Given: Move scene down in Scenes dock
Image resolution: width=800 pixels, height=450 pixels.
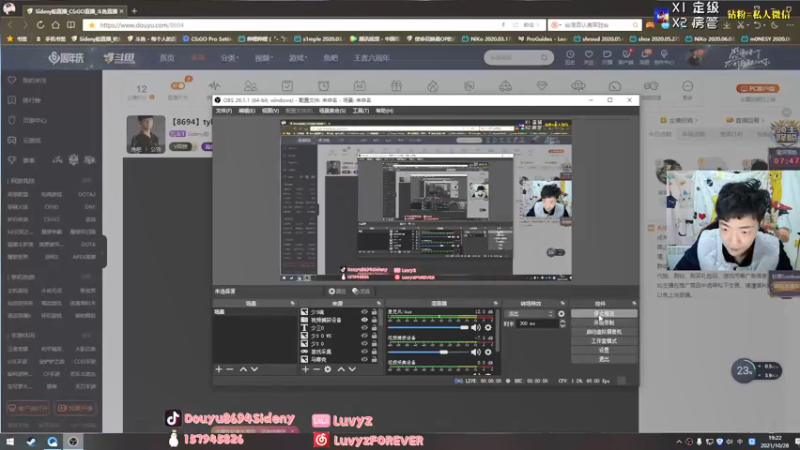Looking at the screenshot, I should tap(254, 369).
